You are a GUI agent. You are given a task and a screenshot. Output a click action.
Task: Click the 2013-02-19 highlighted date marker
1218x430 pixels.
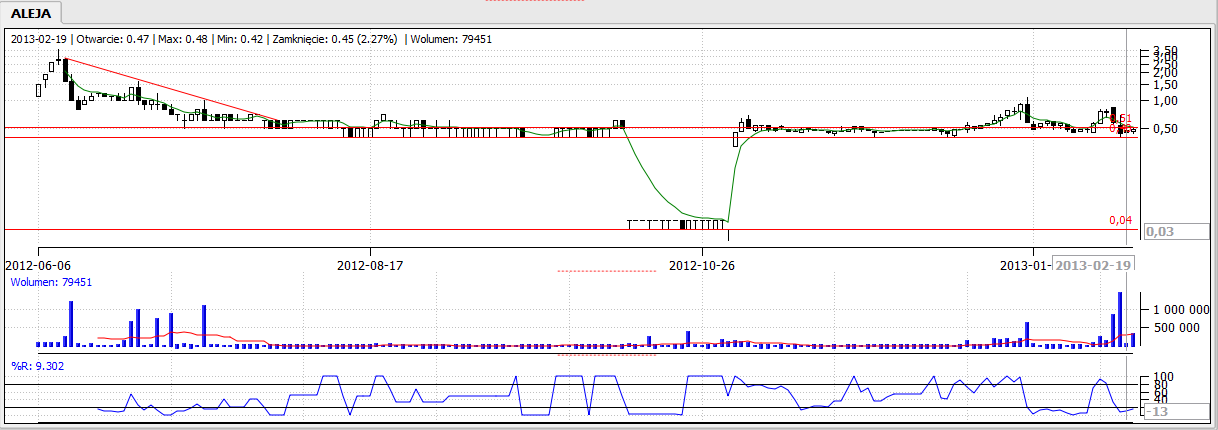1093,265
